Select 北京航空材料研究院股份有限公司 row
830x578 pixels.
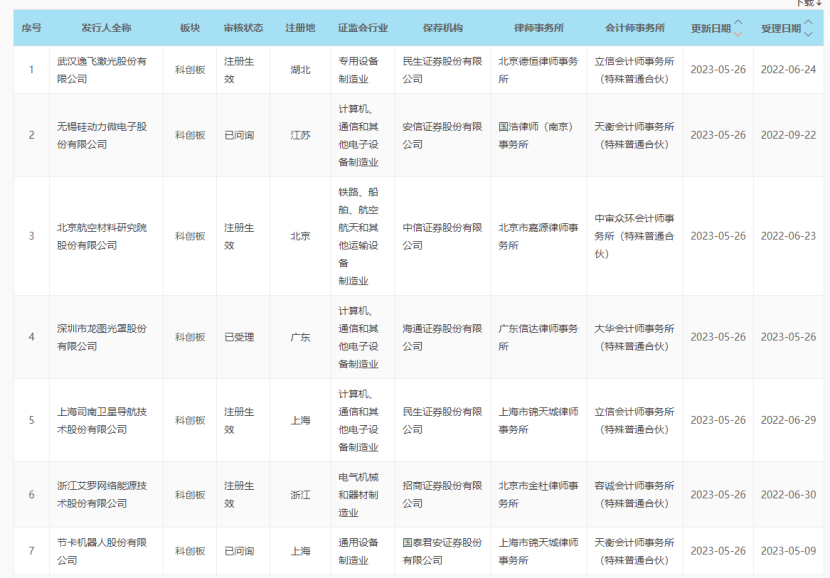[102, 236]
